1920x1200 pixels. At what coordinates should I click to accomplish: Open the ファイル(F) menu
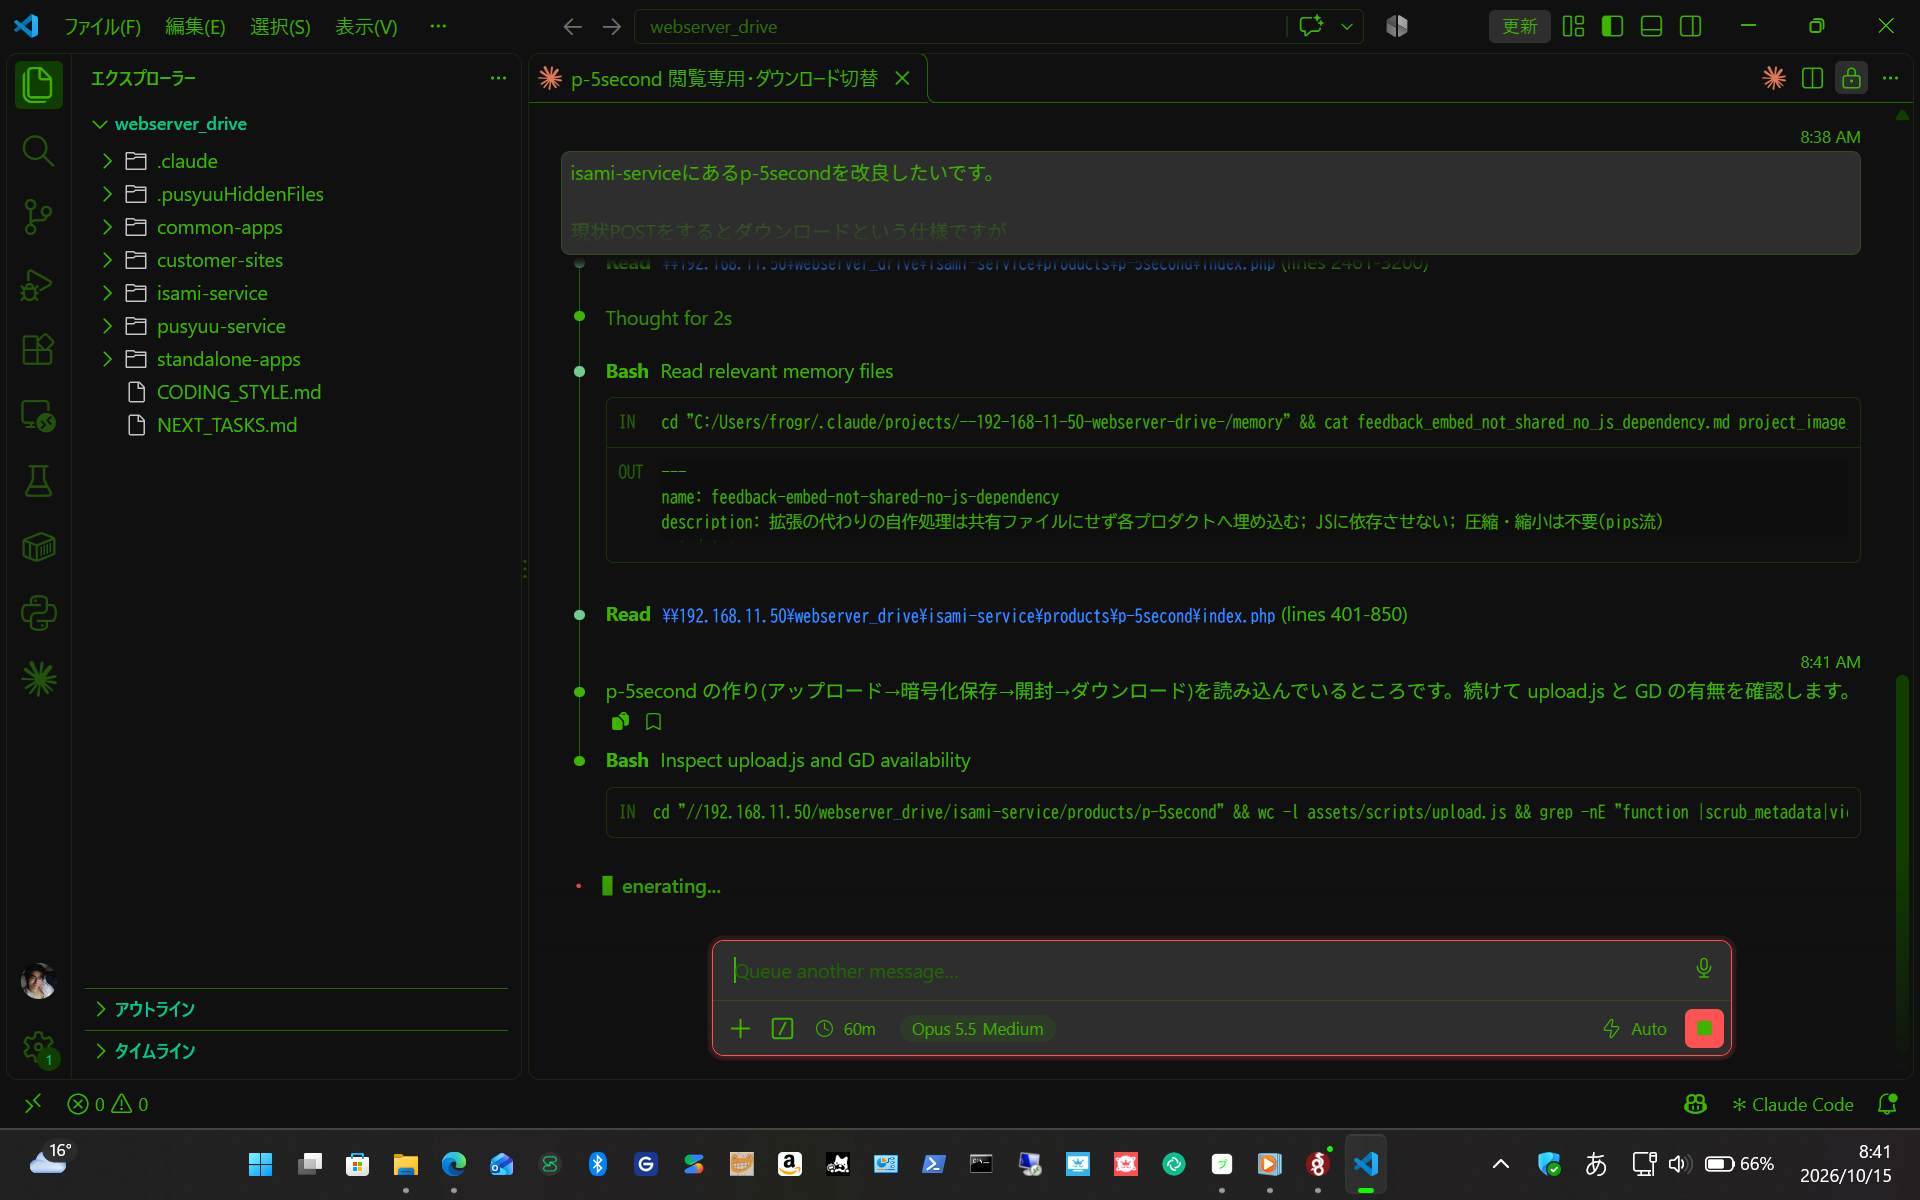pos(102,27)
